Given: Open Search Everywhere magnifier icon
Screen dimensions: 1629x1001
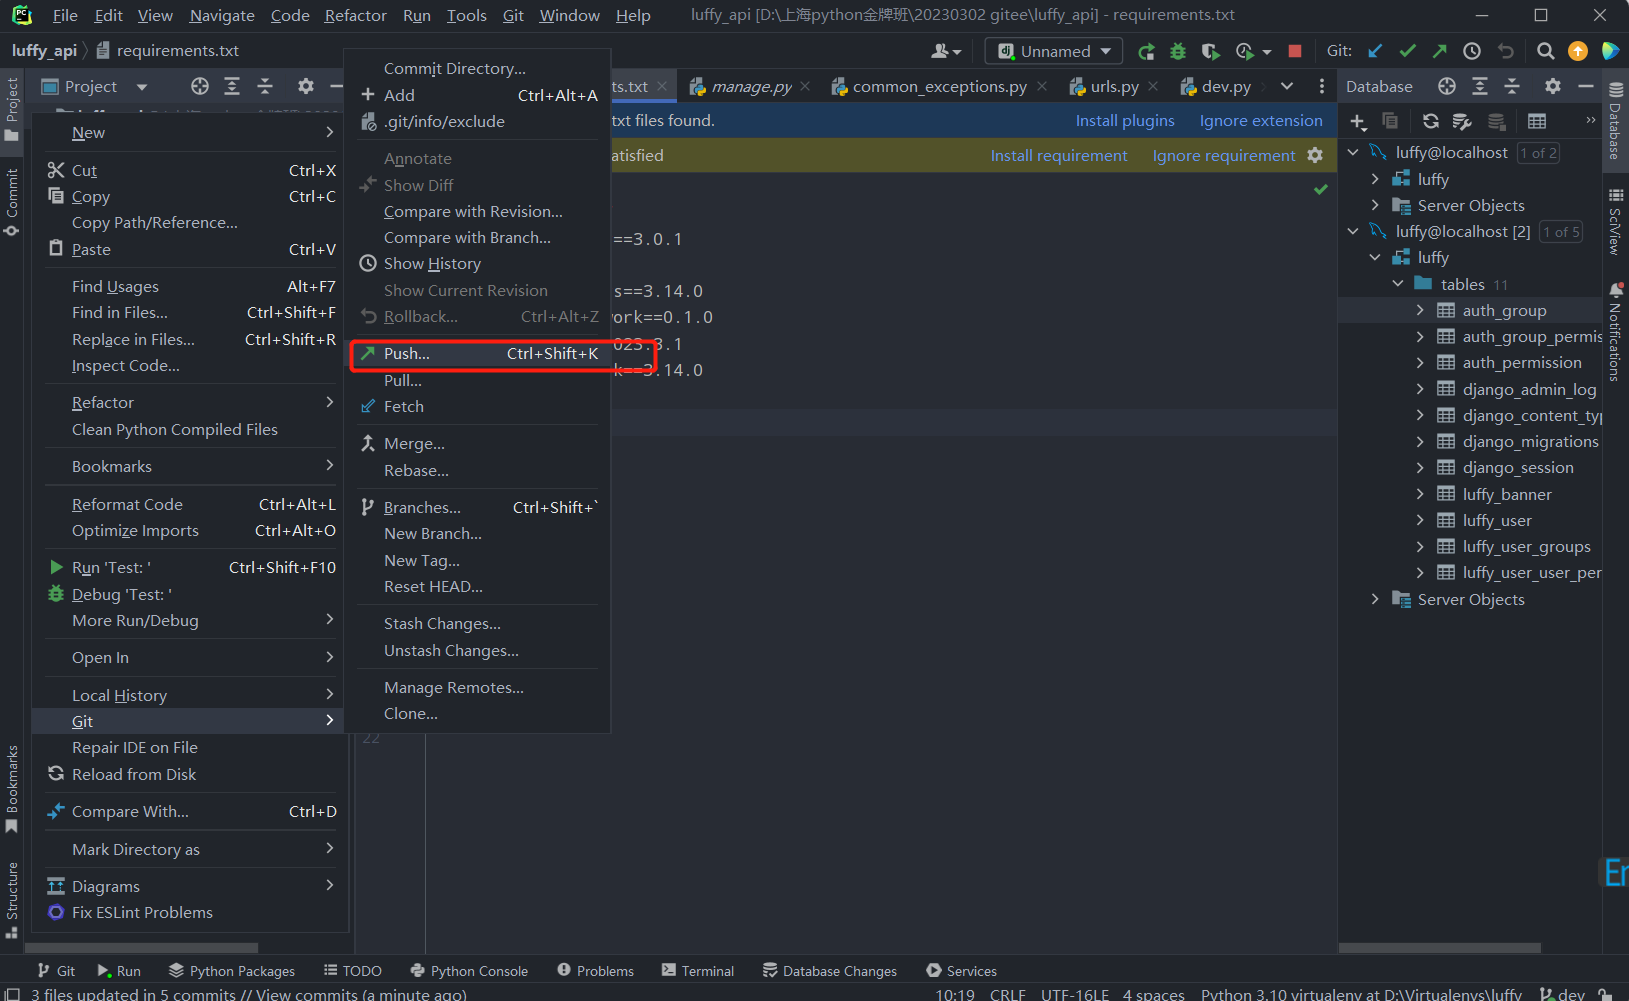Looking at the screenshot, I should pyautogui.click(x=1545, y=51).
